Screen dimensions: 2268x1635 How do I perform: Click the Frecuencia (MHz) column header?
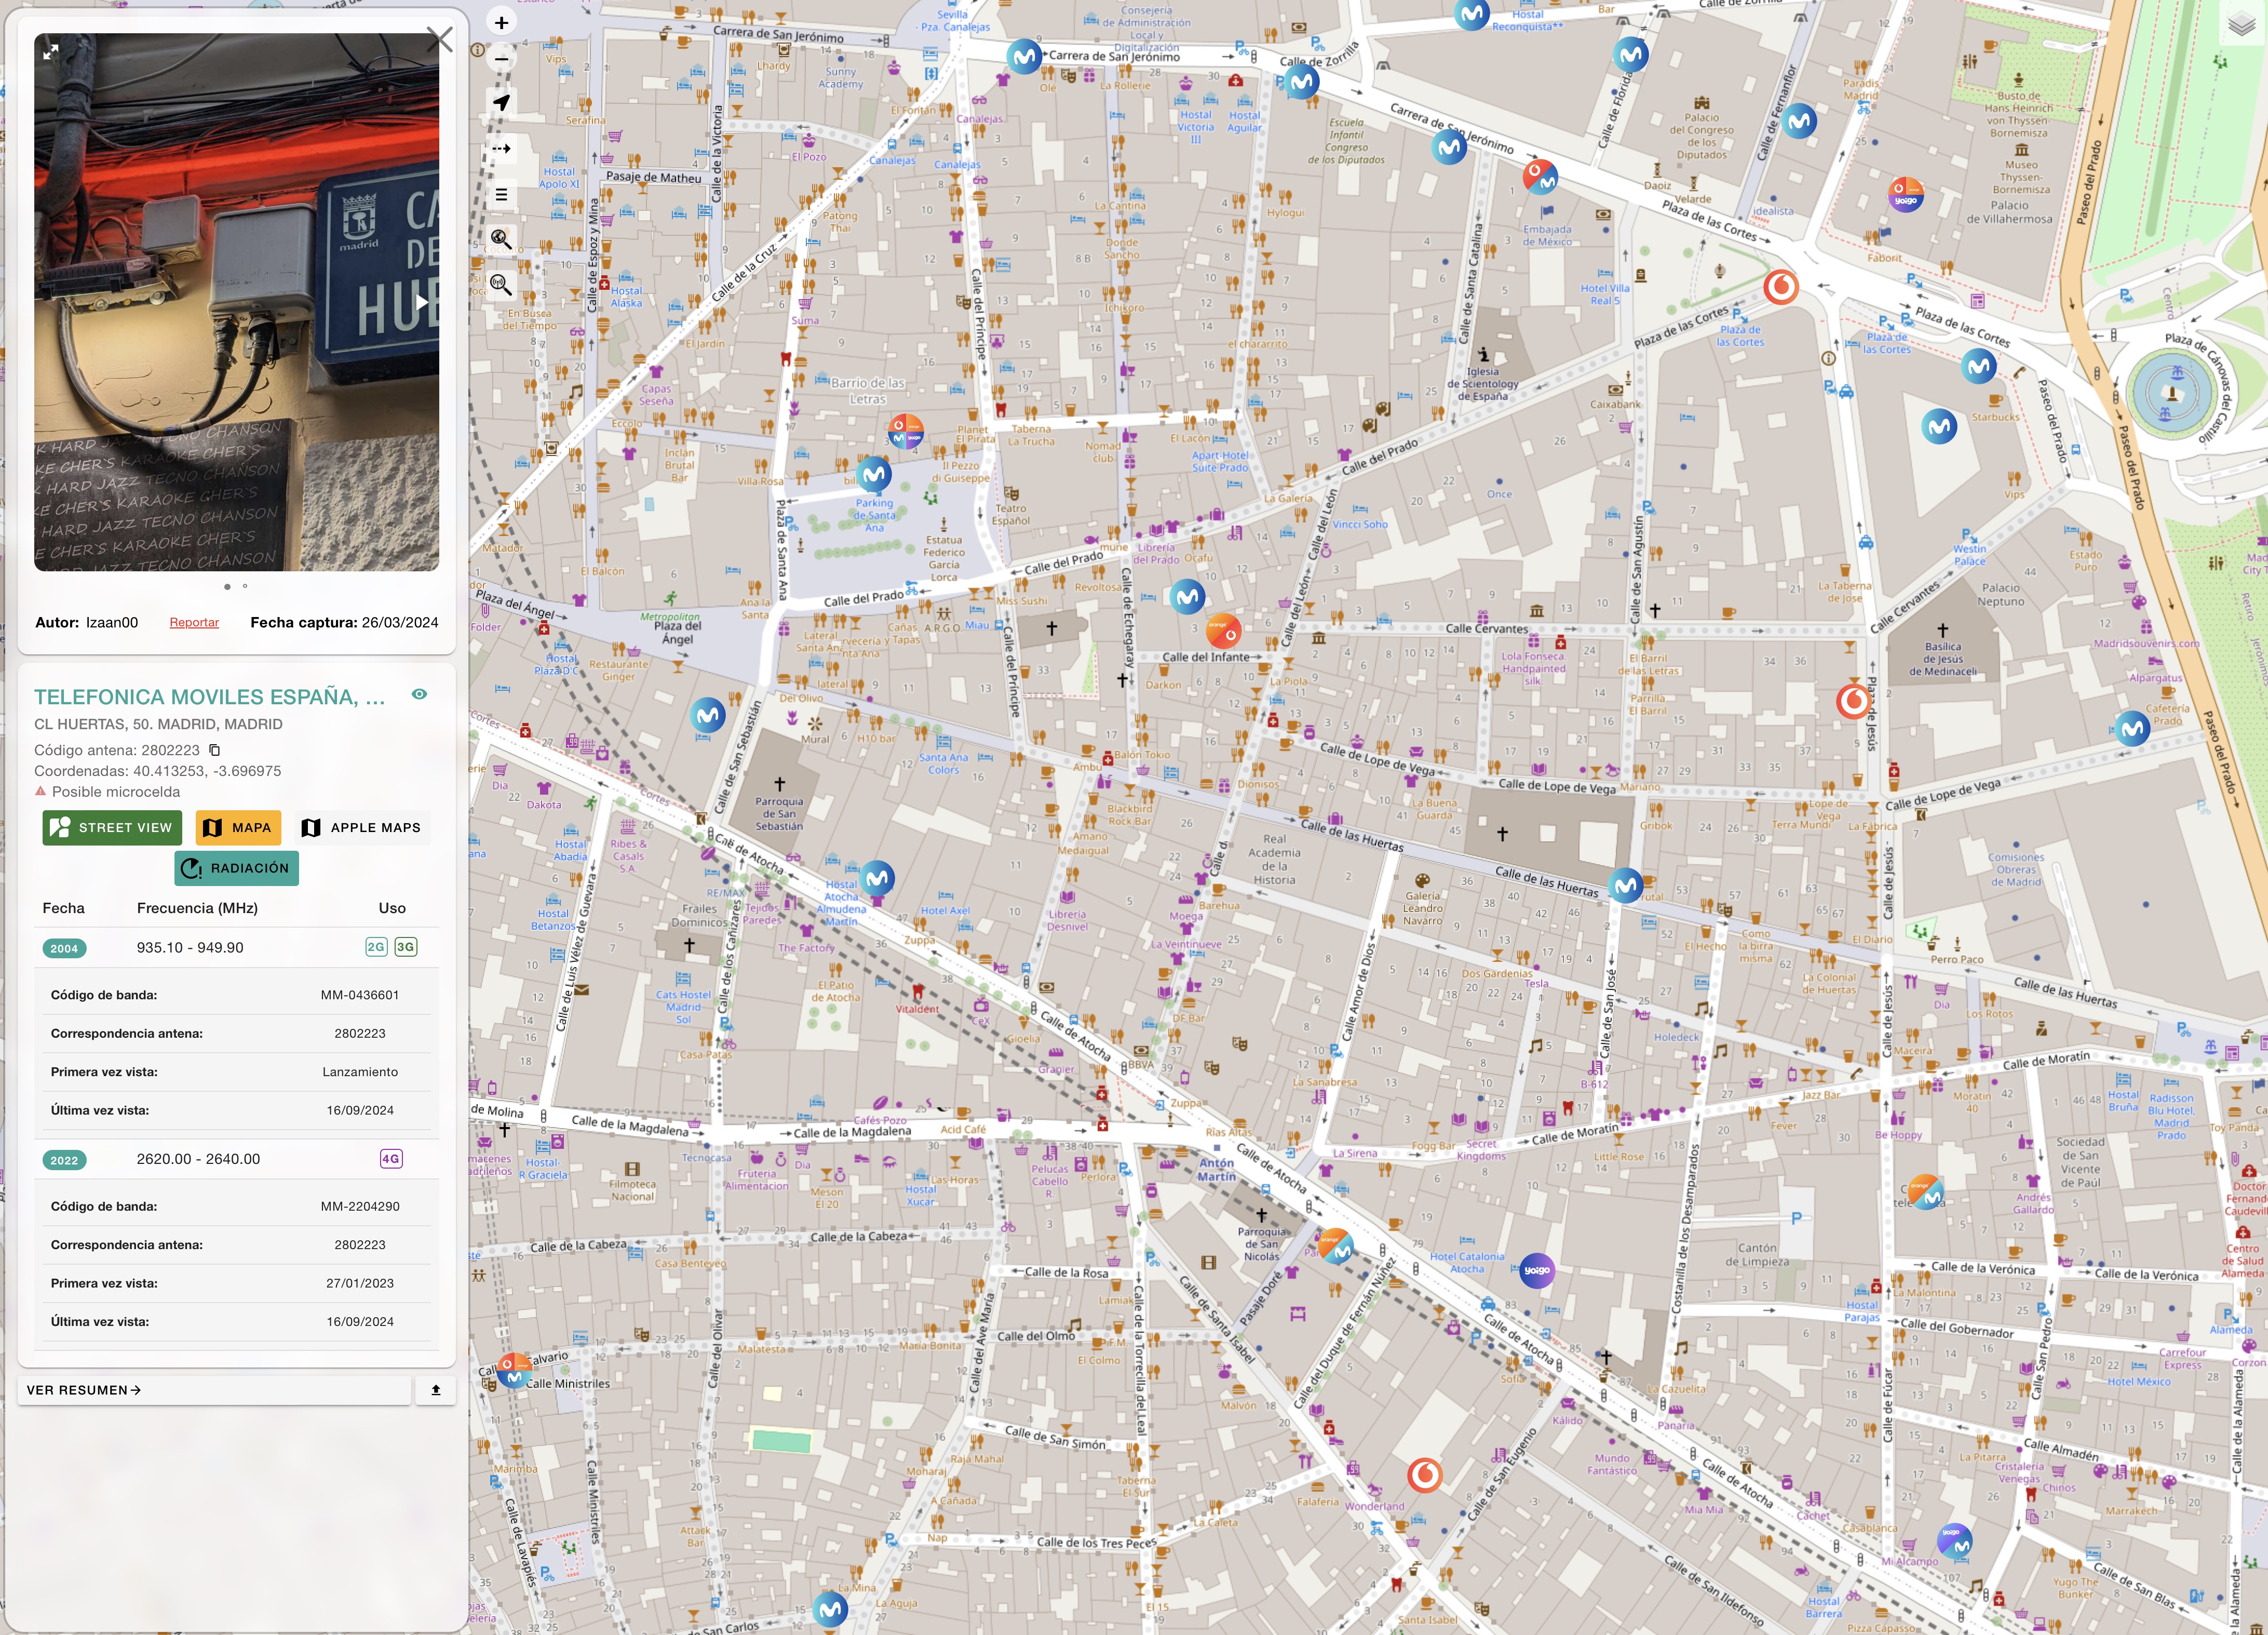(x=197, y=908)
